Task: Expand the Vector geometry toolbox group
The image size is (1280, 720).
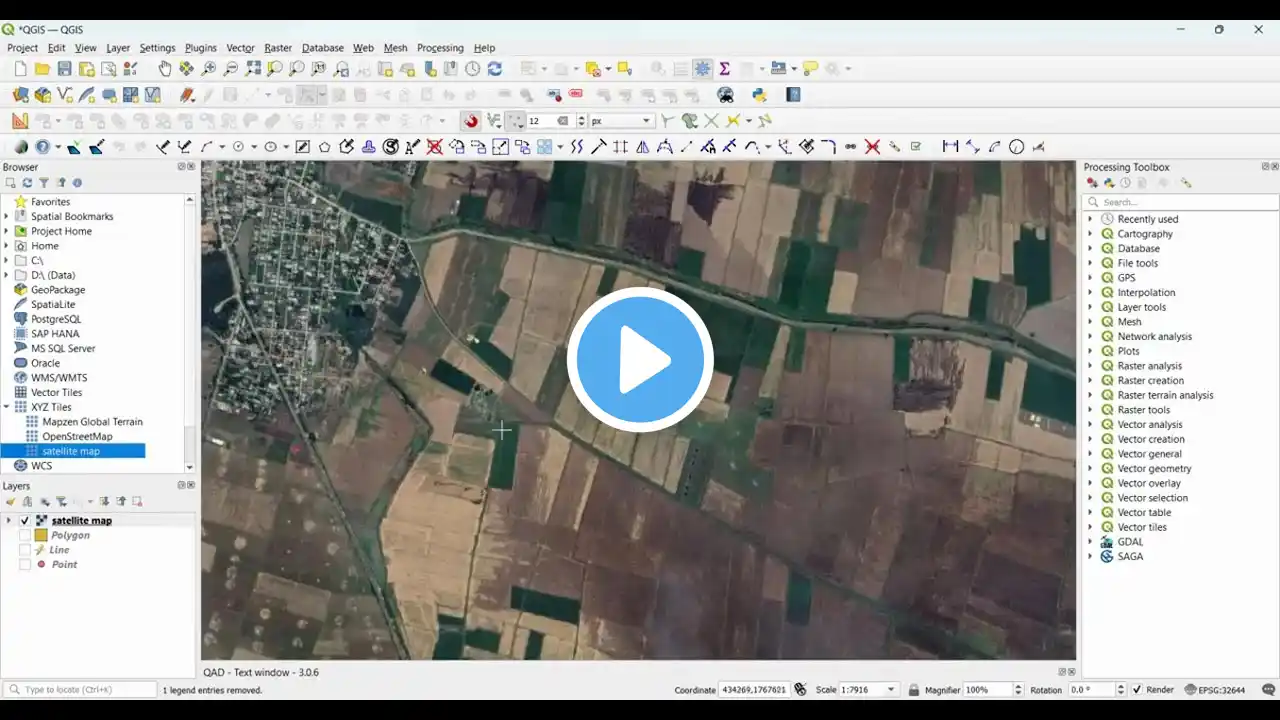Action: (x=1090, y=468)
